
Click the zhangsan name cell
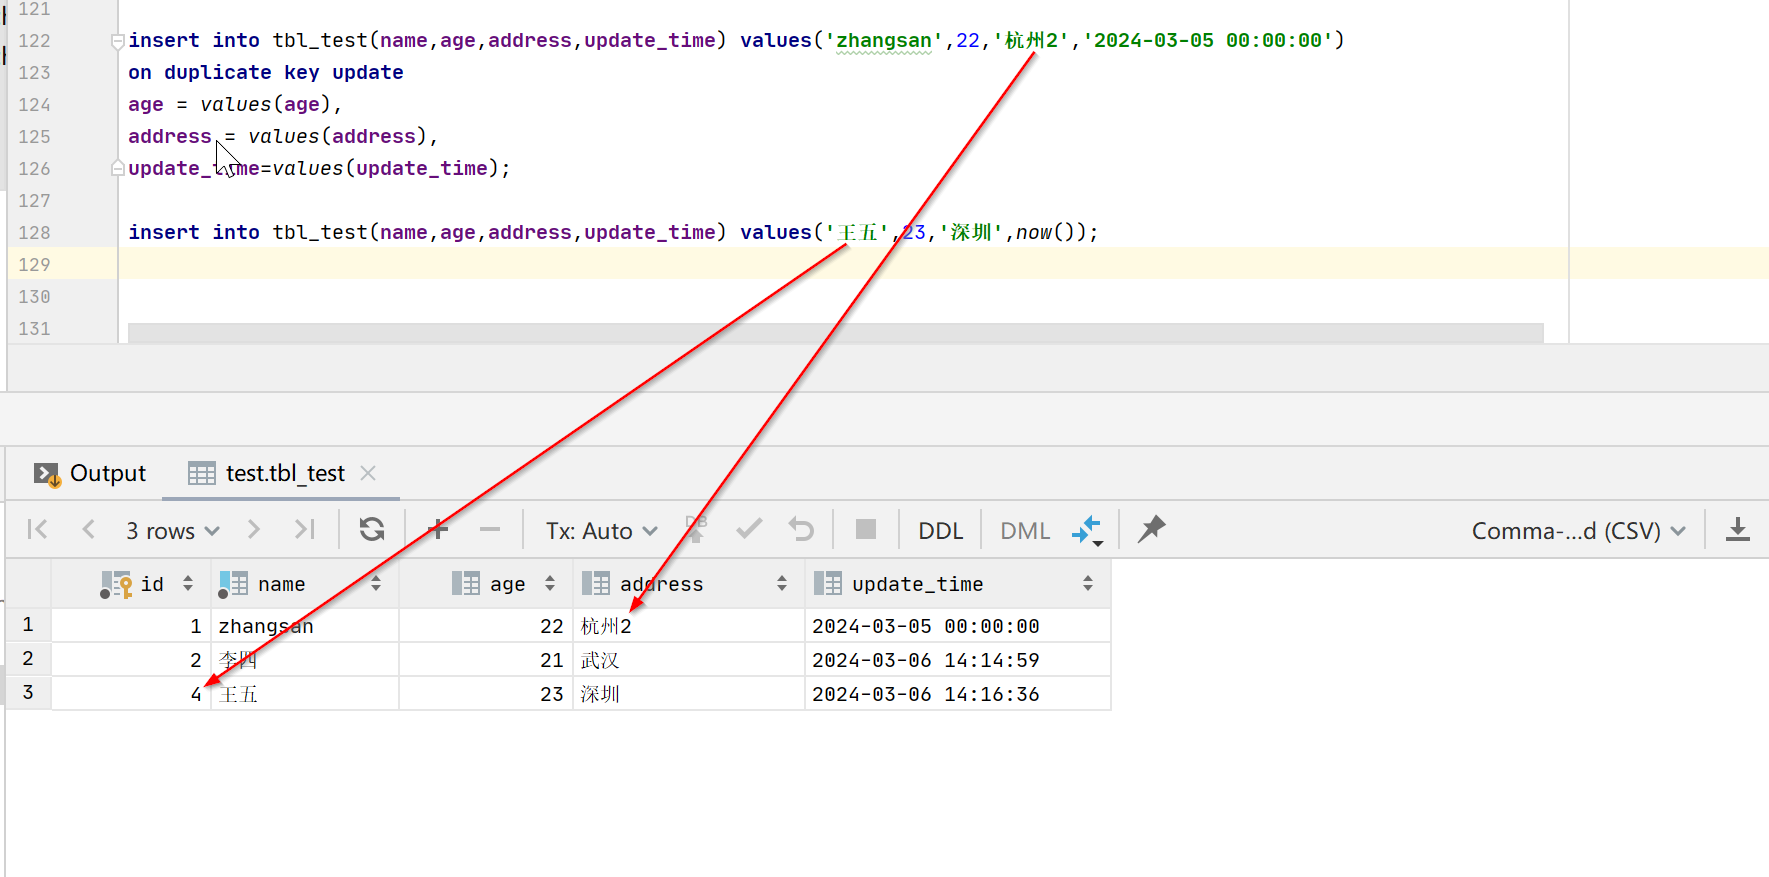[305, 626]
